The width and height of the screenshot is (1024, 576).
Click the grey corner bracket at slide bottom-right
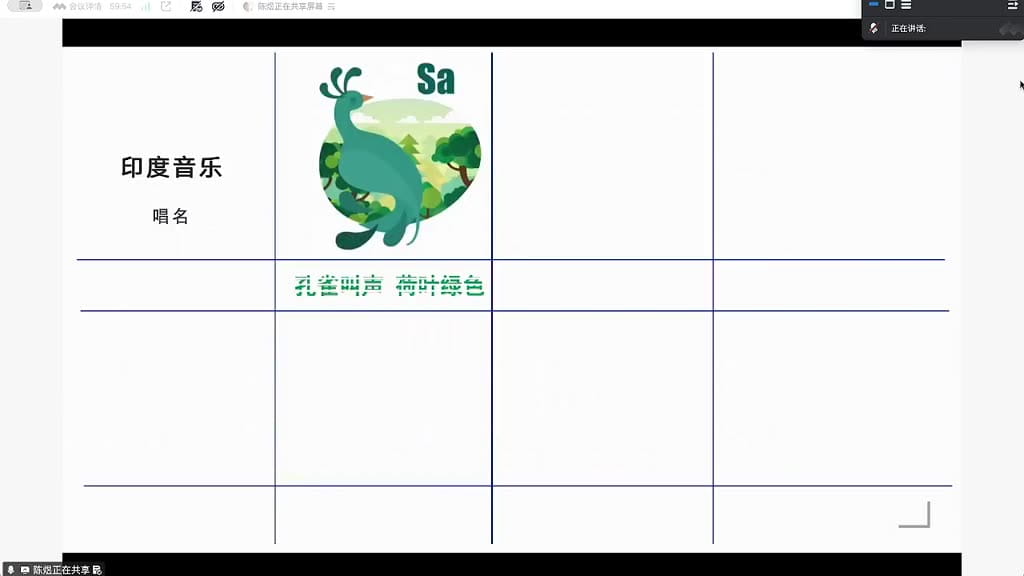(x=914, y=515)
